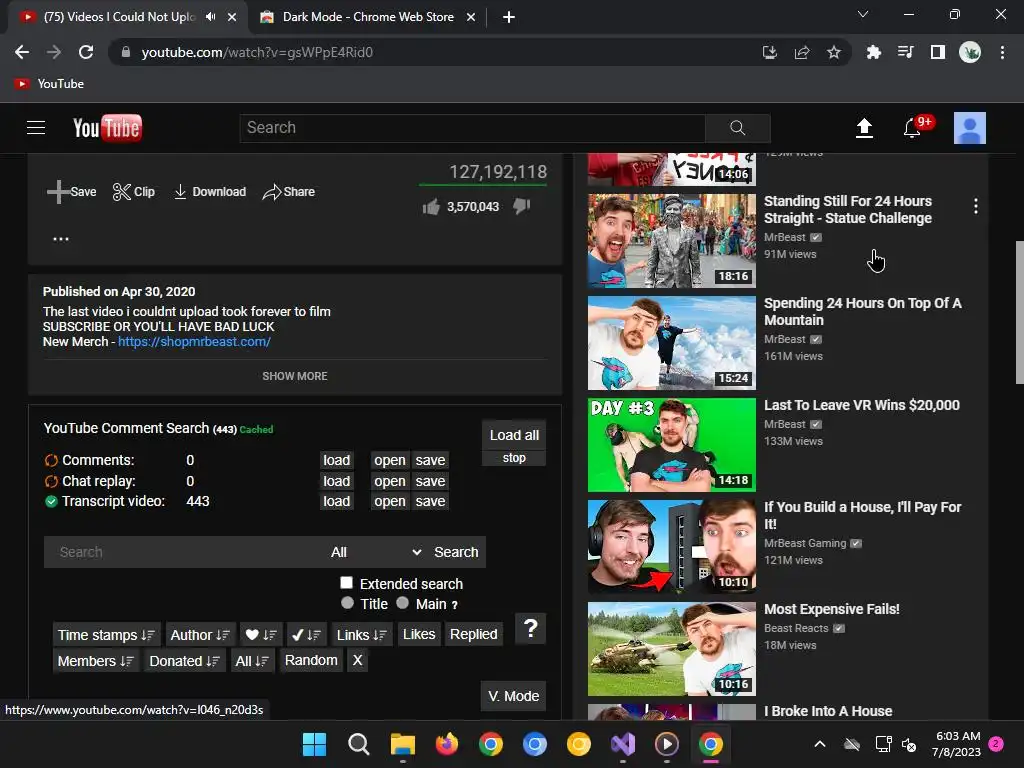Click the Clip scissors button
Viewport: 1024px width, 768px height.
[134, 191]
